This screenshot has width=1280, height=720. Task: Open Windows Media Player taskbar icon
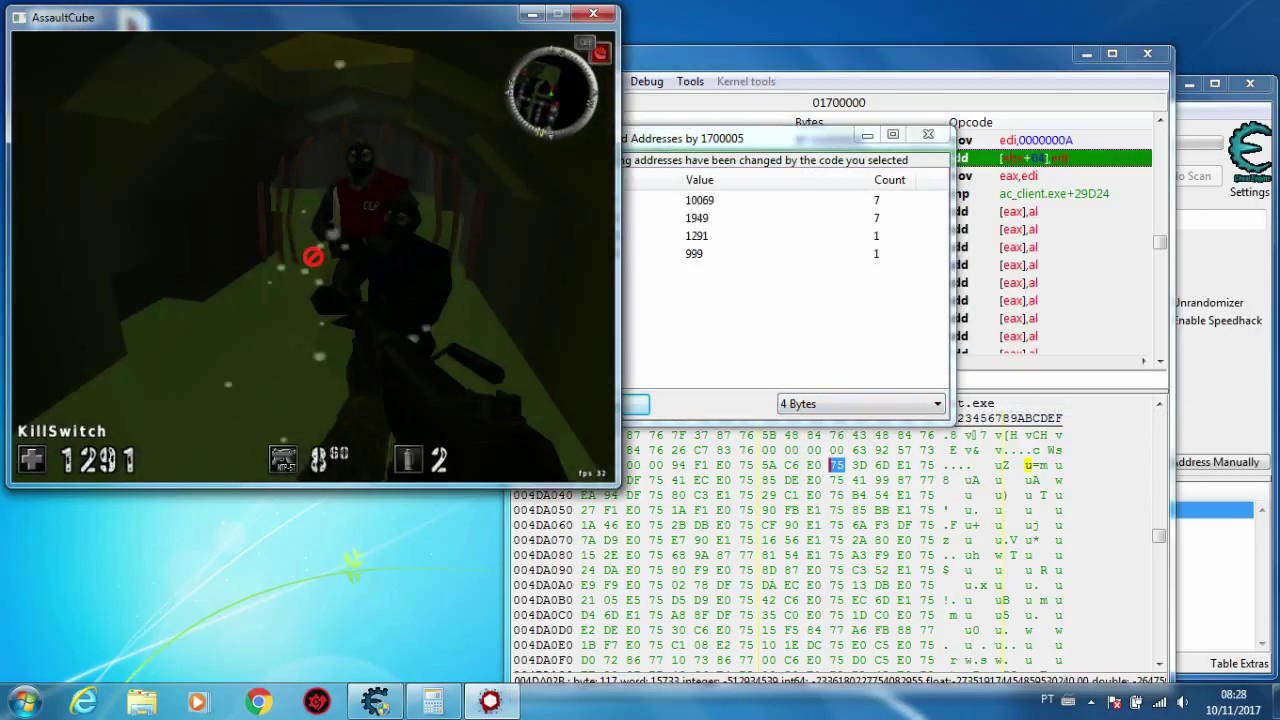point(197,702)
